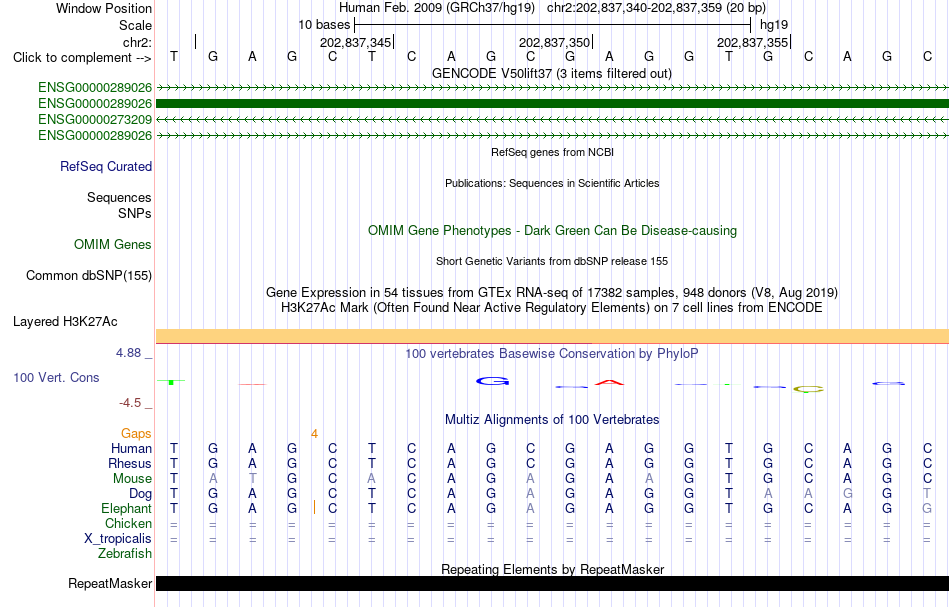Click the Scale track label
950x607 pixels.
[x=135, y=25]
